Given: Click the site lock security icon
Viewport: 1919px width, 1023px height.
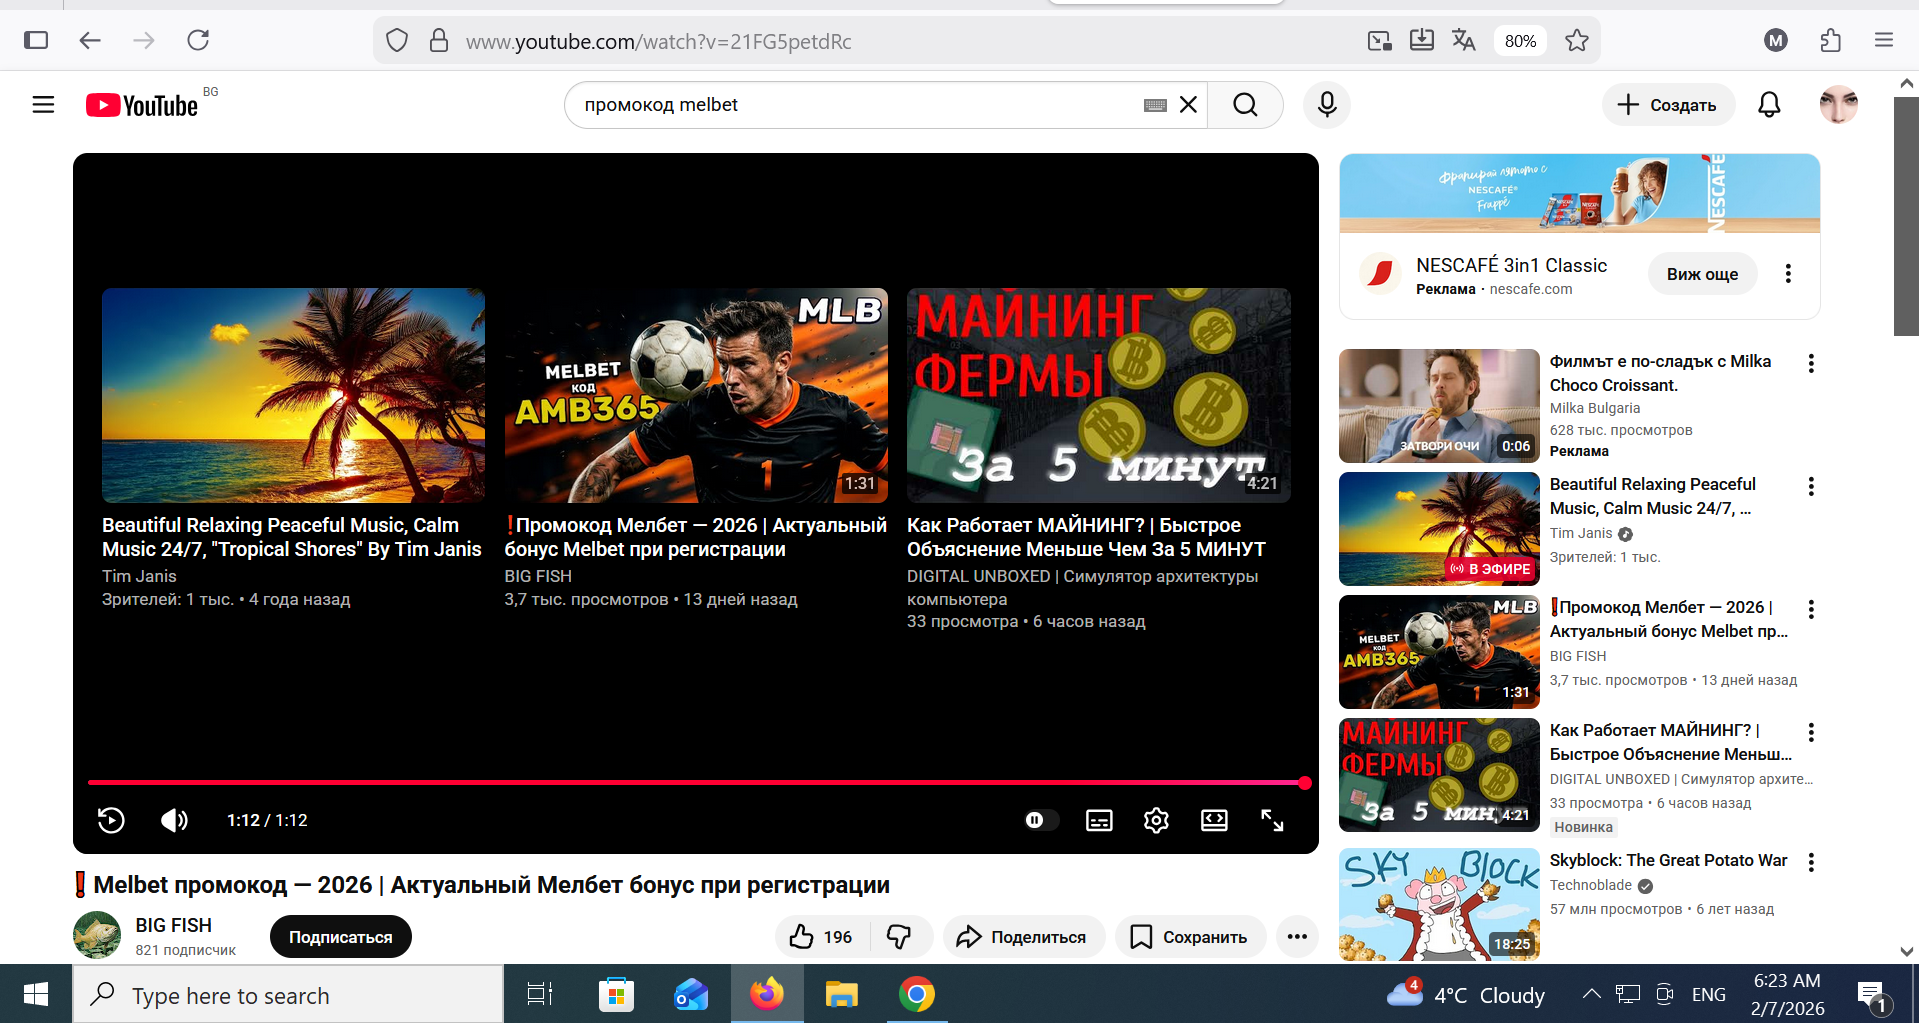Looking at the screenshot, I should 438,40.
